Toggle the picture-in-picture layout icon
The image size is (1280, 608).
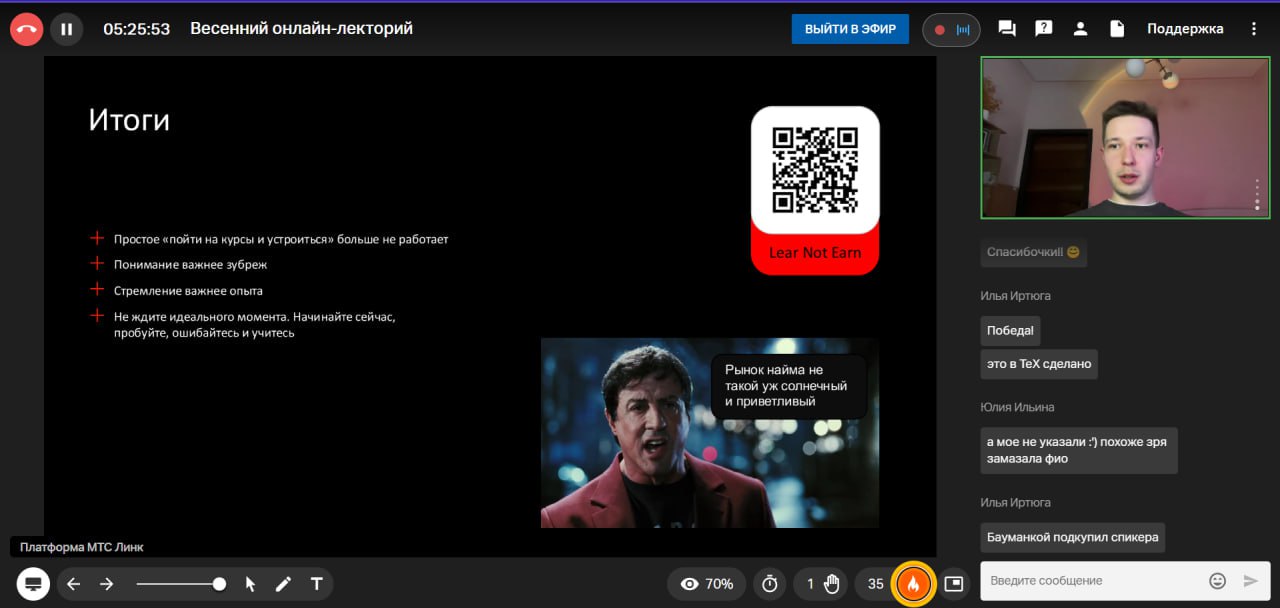point(954,584)
